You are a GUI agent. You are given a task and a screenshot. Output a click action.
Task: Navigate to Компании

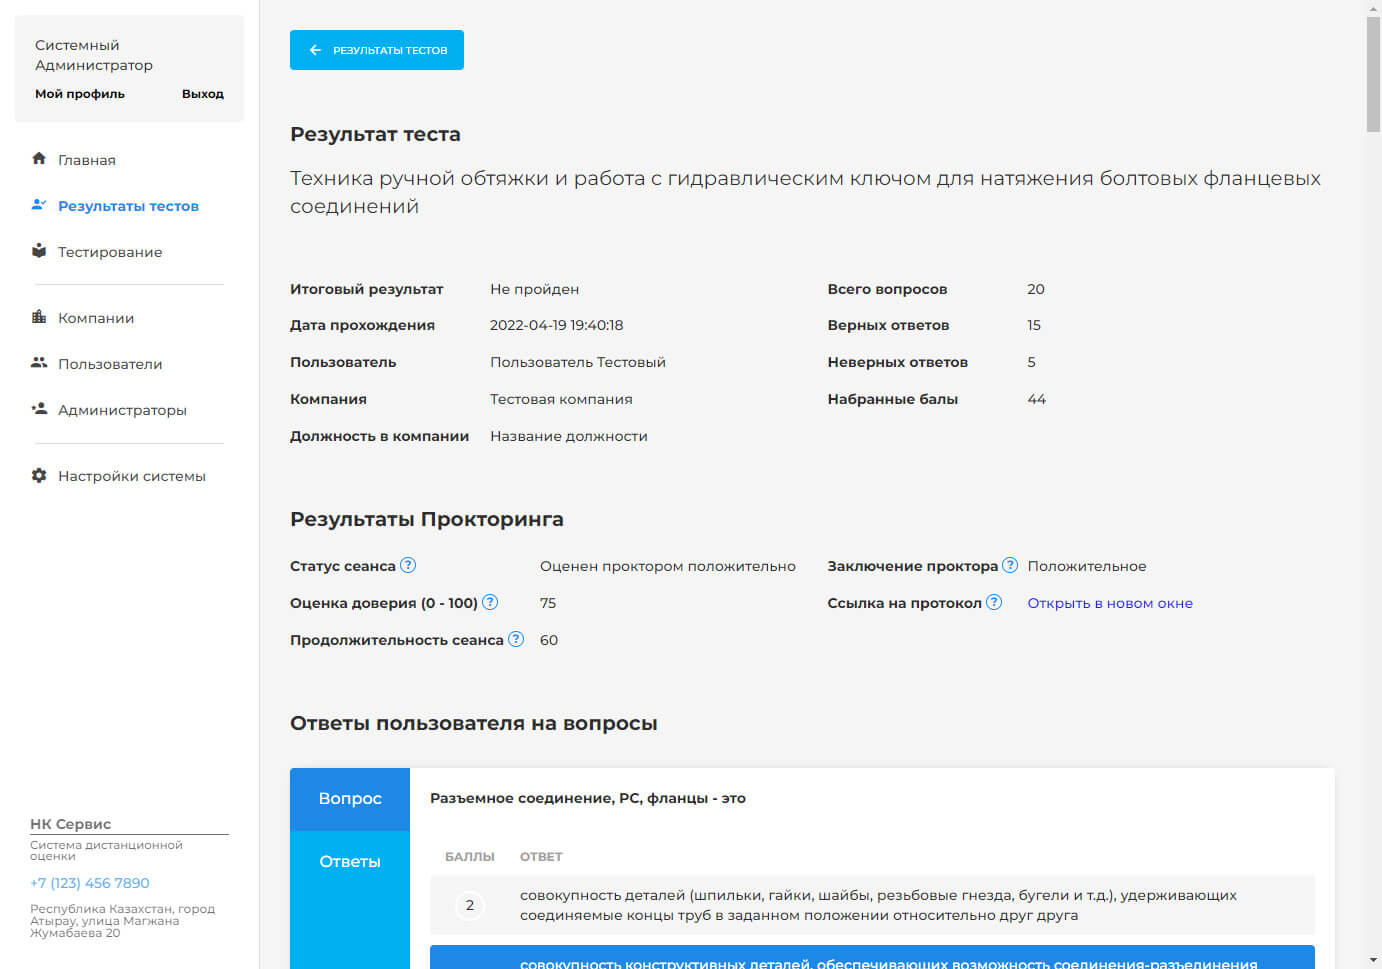pos(96,318)
